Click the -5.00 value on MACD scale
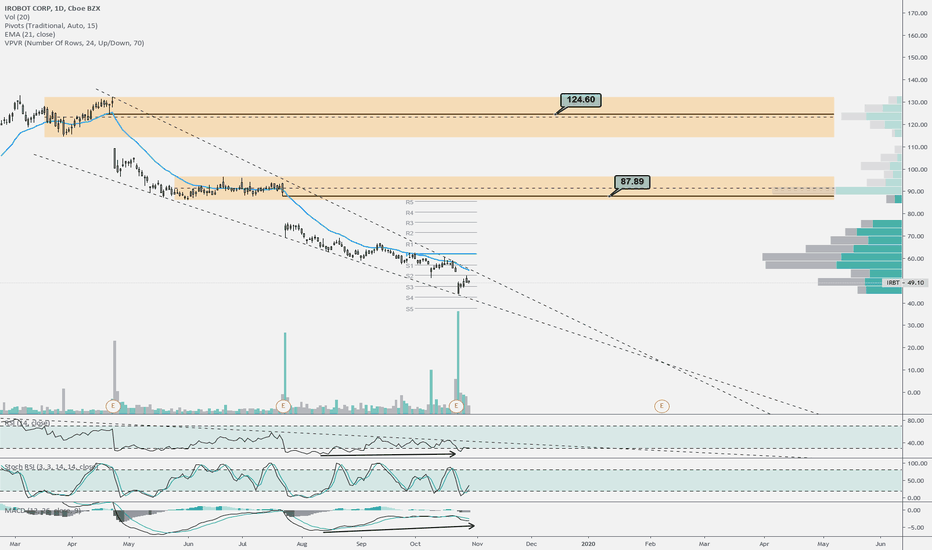This screenshot has height=550, width=932. tap(916, 527)
